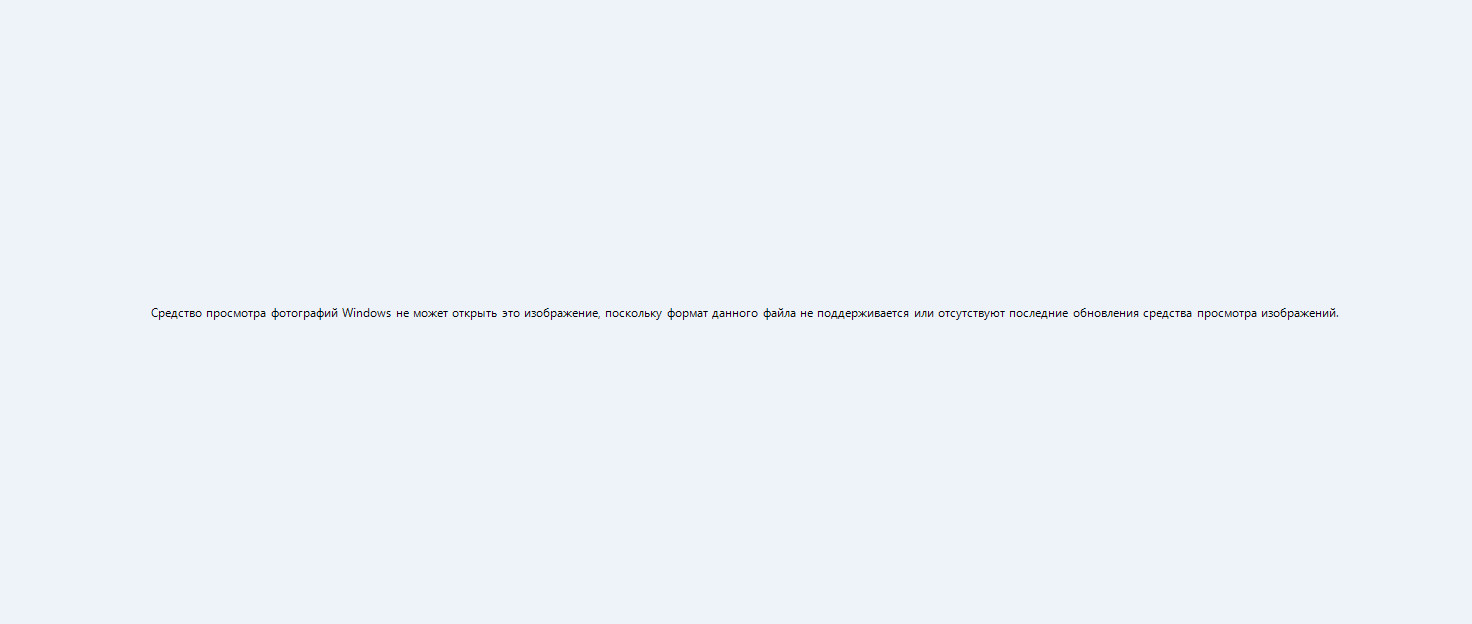
Task: Click the word "средства" near the message end
Action: (1168, 313)
